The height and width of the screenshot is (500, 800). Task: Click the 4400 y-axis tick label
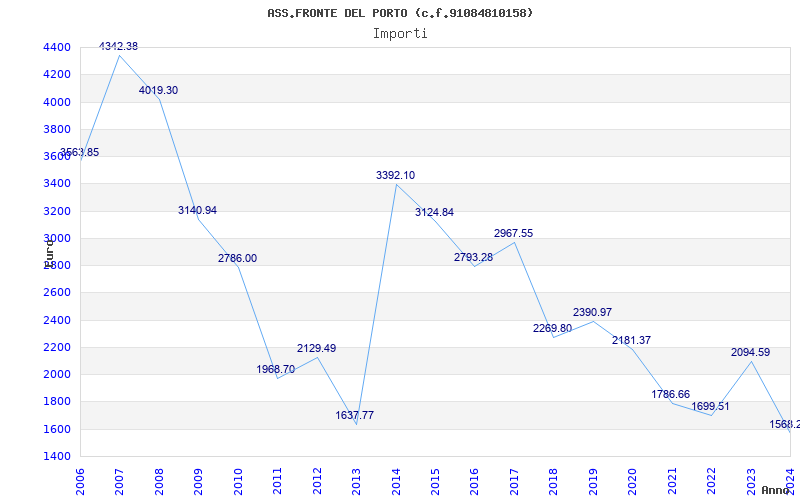pyautogui.click(x=57, y=47)
